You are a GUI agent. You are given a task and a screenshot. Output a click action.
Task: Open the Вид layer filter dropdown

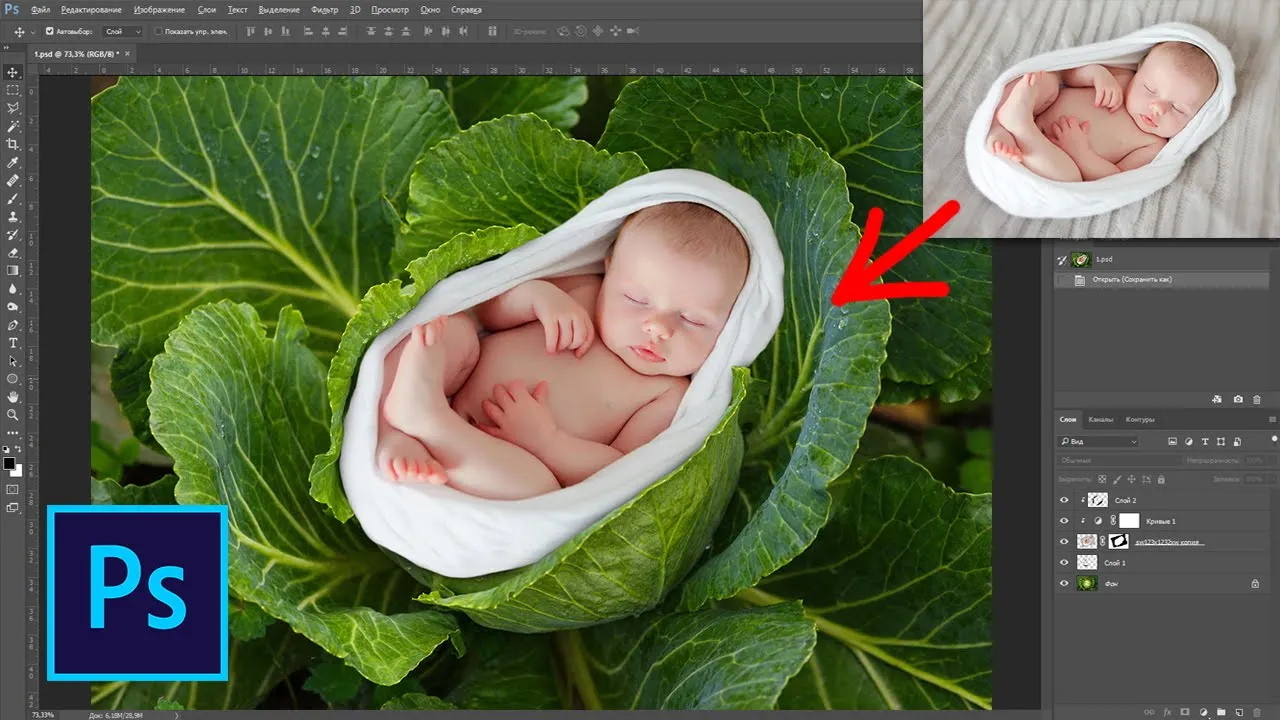click(1098, 441)
